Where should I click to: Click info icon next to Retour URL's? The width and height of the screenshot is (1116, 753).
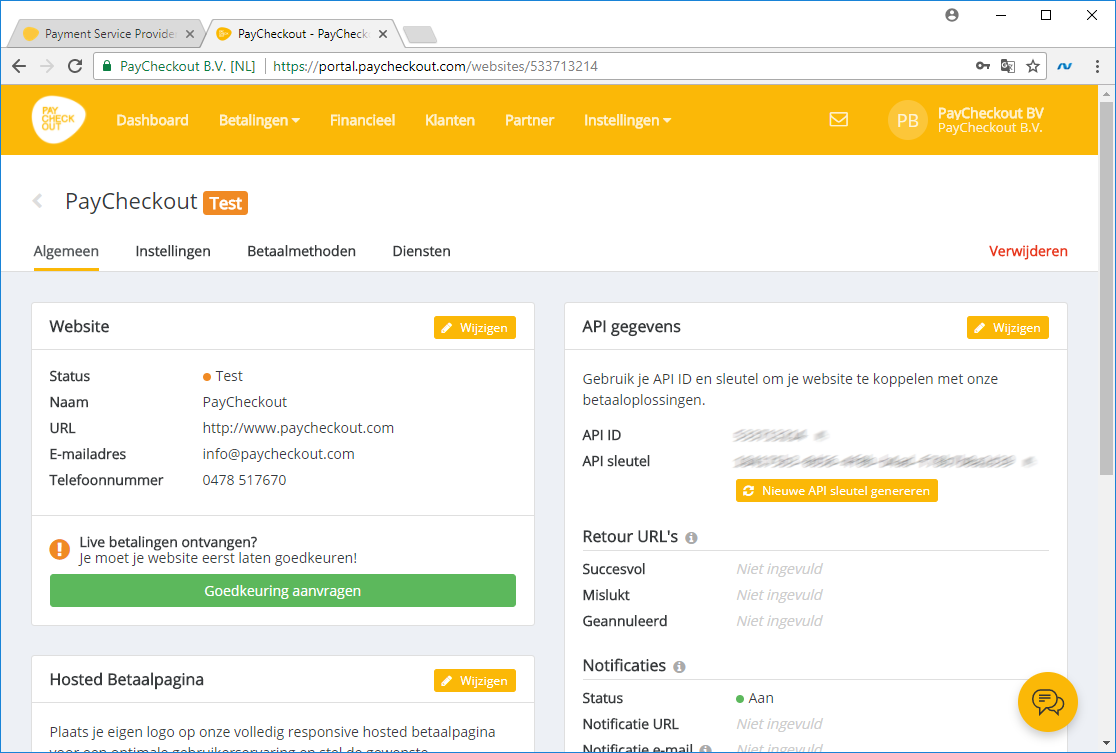tap(691, 538)
